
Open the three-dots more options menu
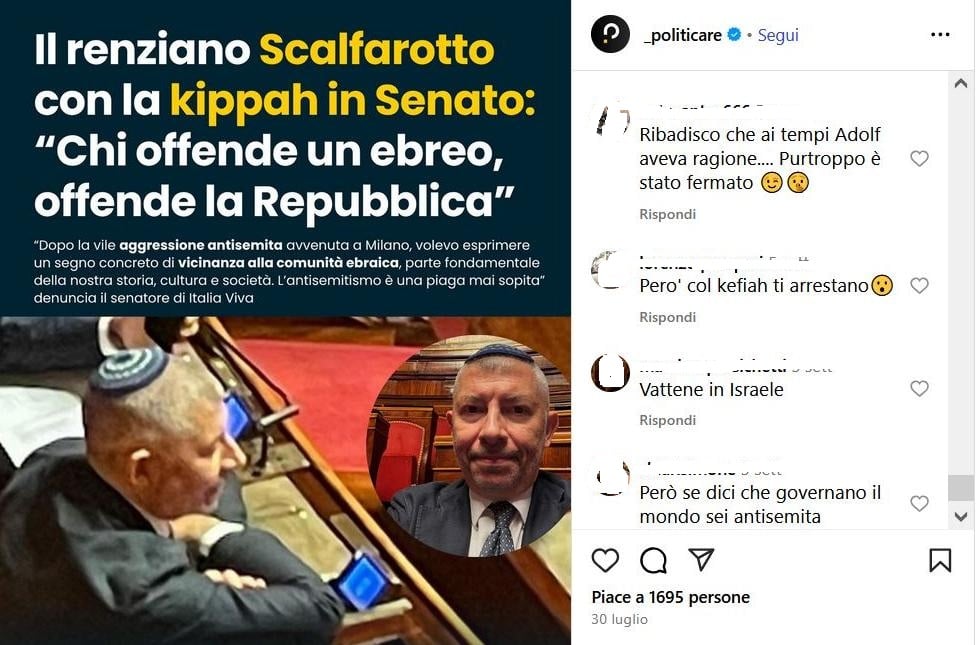pos(940,34)
